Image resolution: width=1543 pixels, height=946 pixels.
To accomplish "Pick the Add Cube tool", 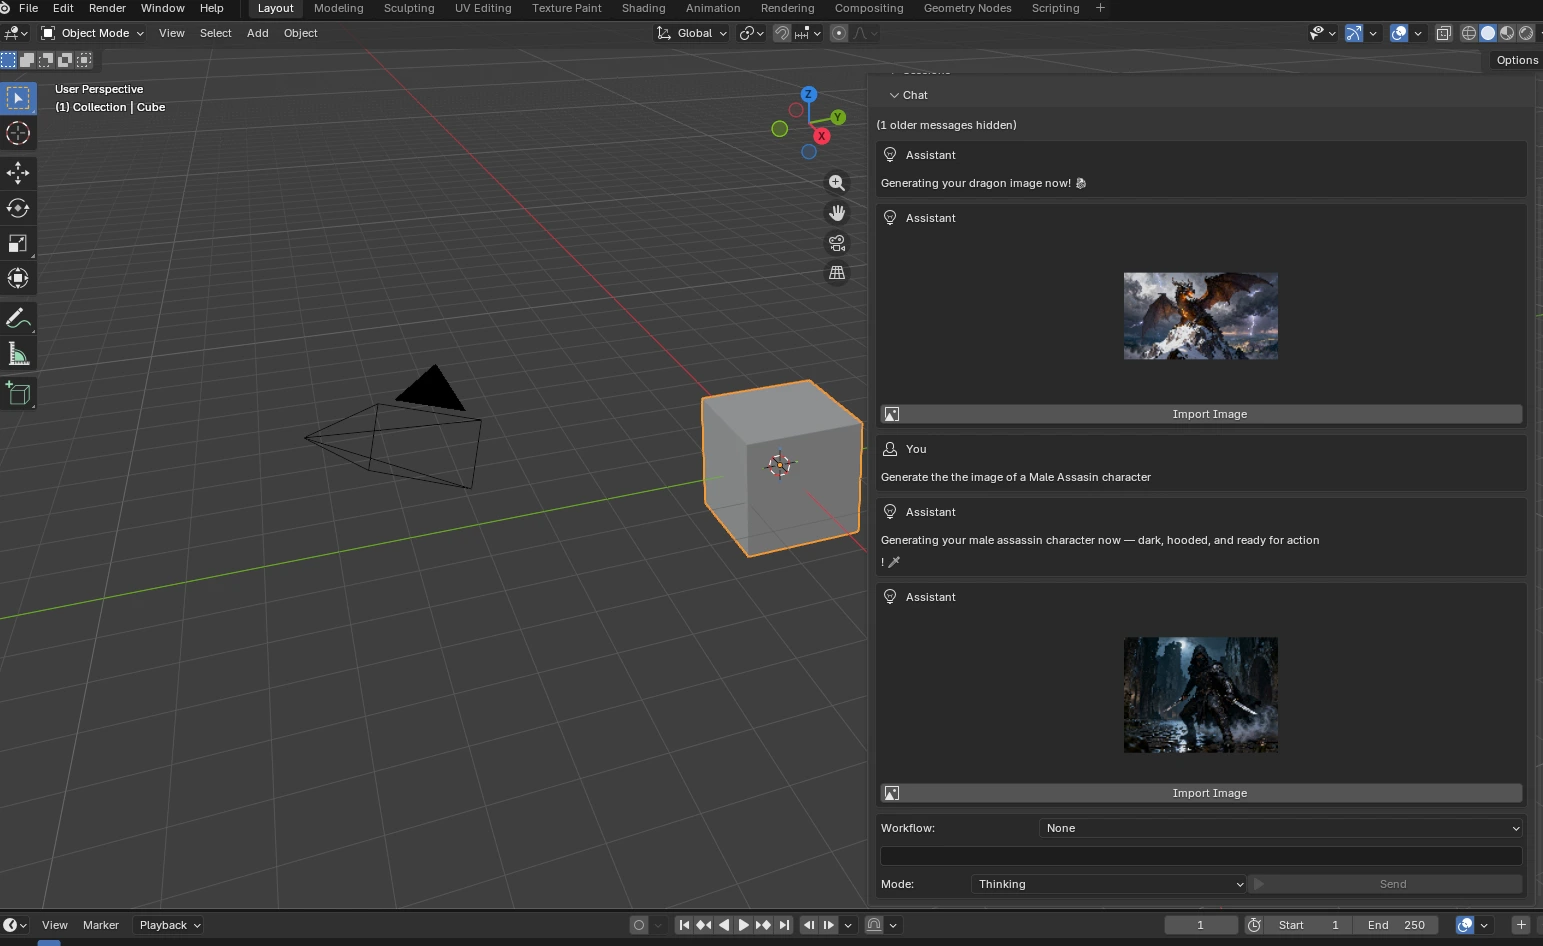I will [x=18, y=393].
